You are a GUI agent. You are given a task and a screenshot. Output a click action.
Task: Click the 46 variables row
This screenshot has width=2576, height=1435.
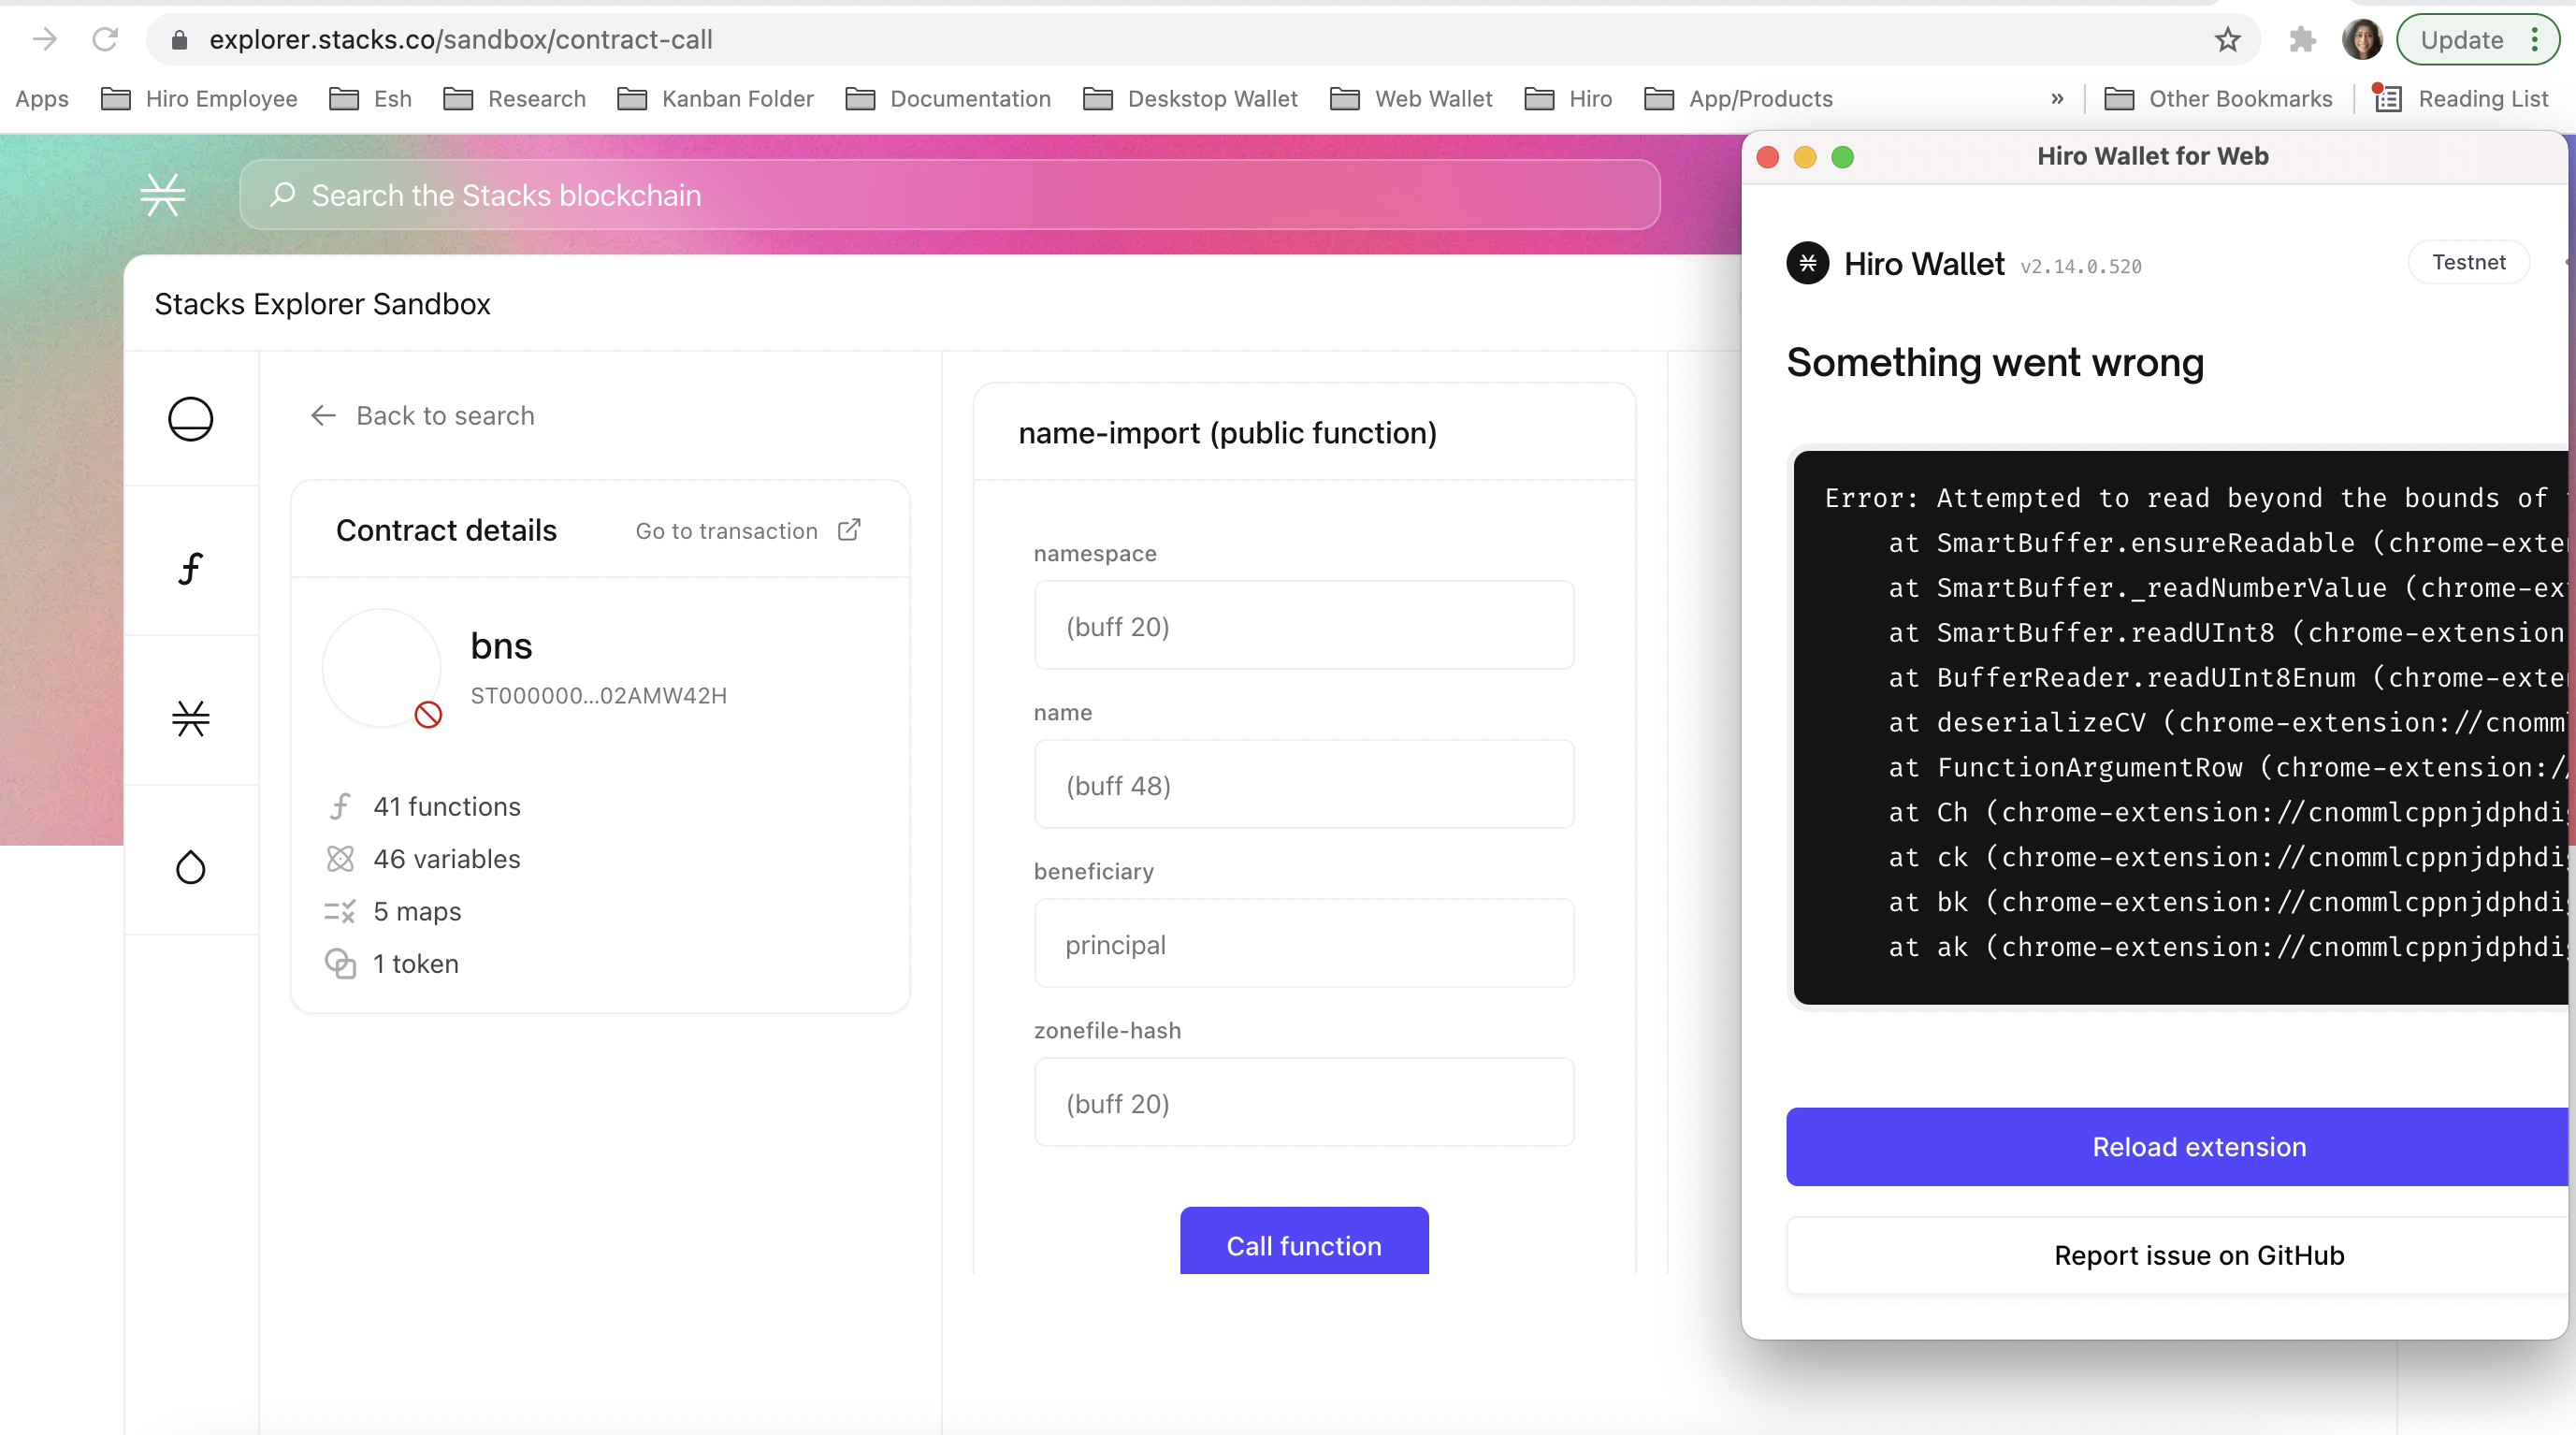423,858
